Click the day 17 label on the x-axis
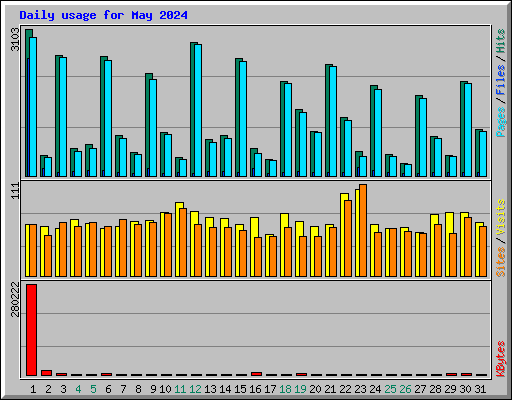The width and height of the screenshot is (512, 400). tap(270, 389)
